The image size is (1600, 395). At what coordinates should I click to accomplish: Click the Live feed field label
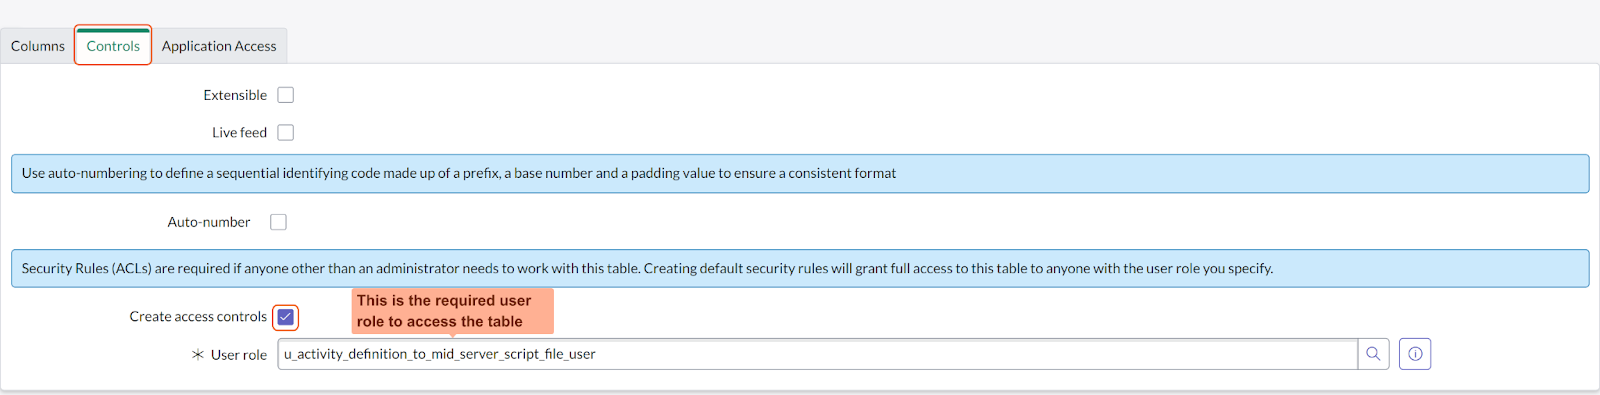pyautogui.click(x=239, y=132)
